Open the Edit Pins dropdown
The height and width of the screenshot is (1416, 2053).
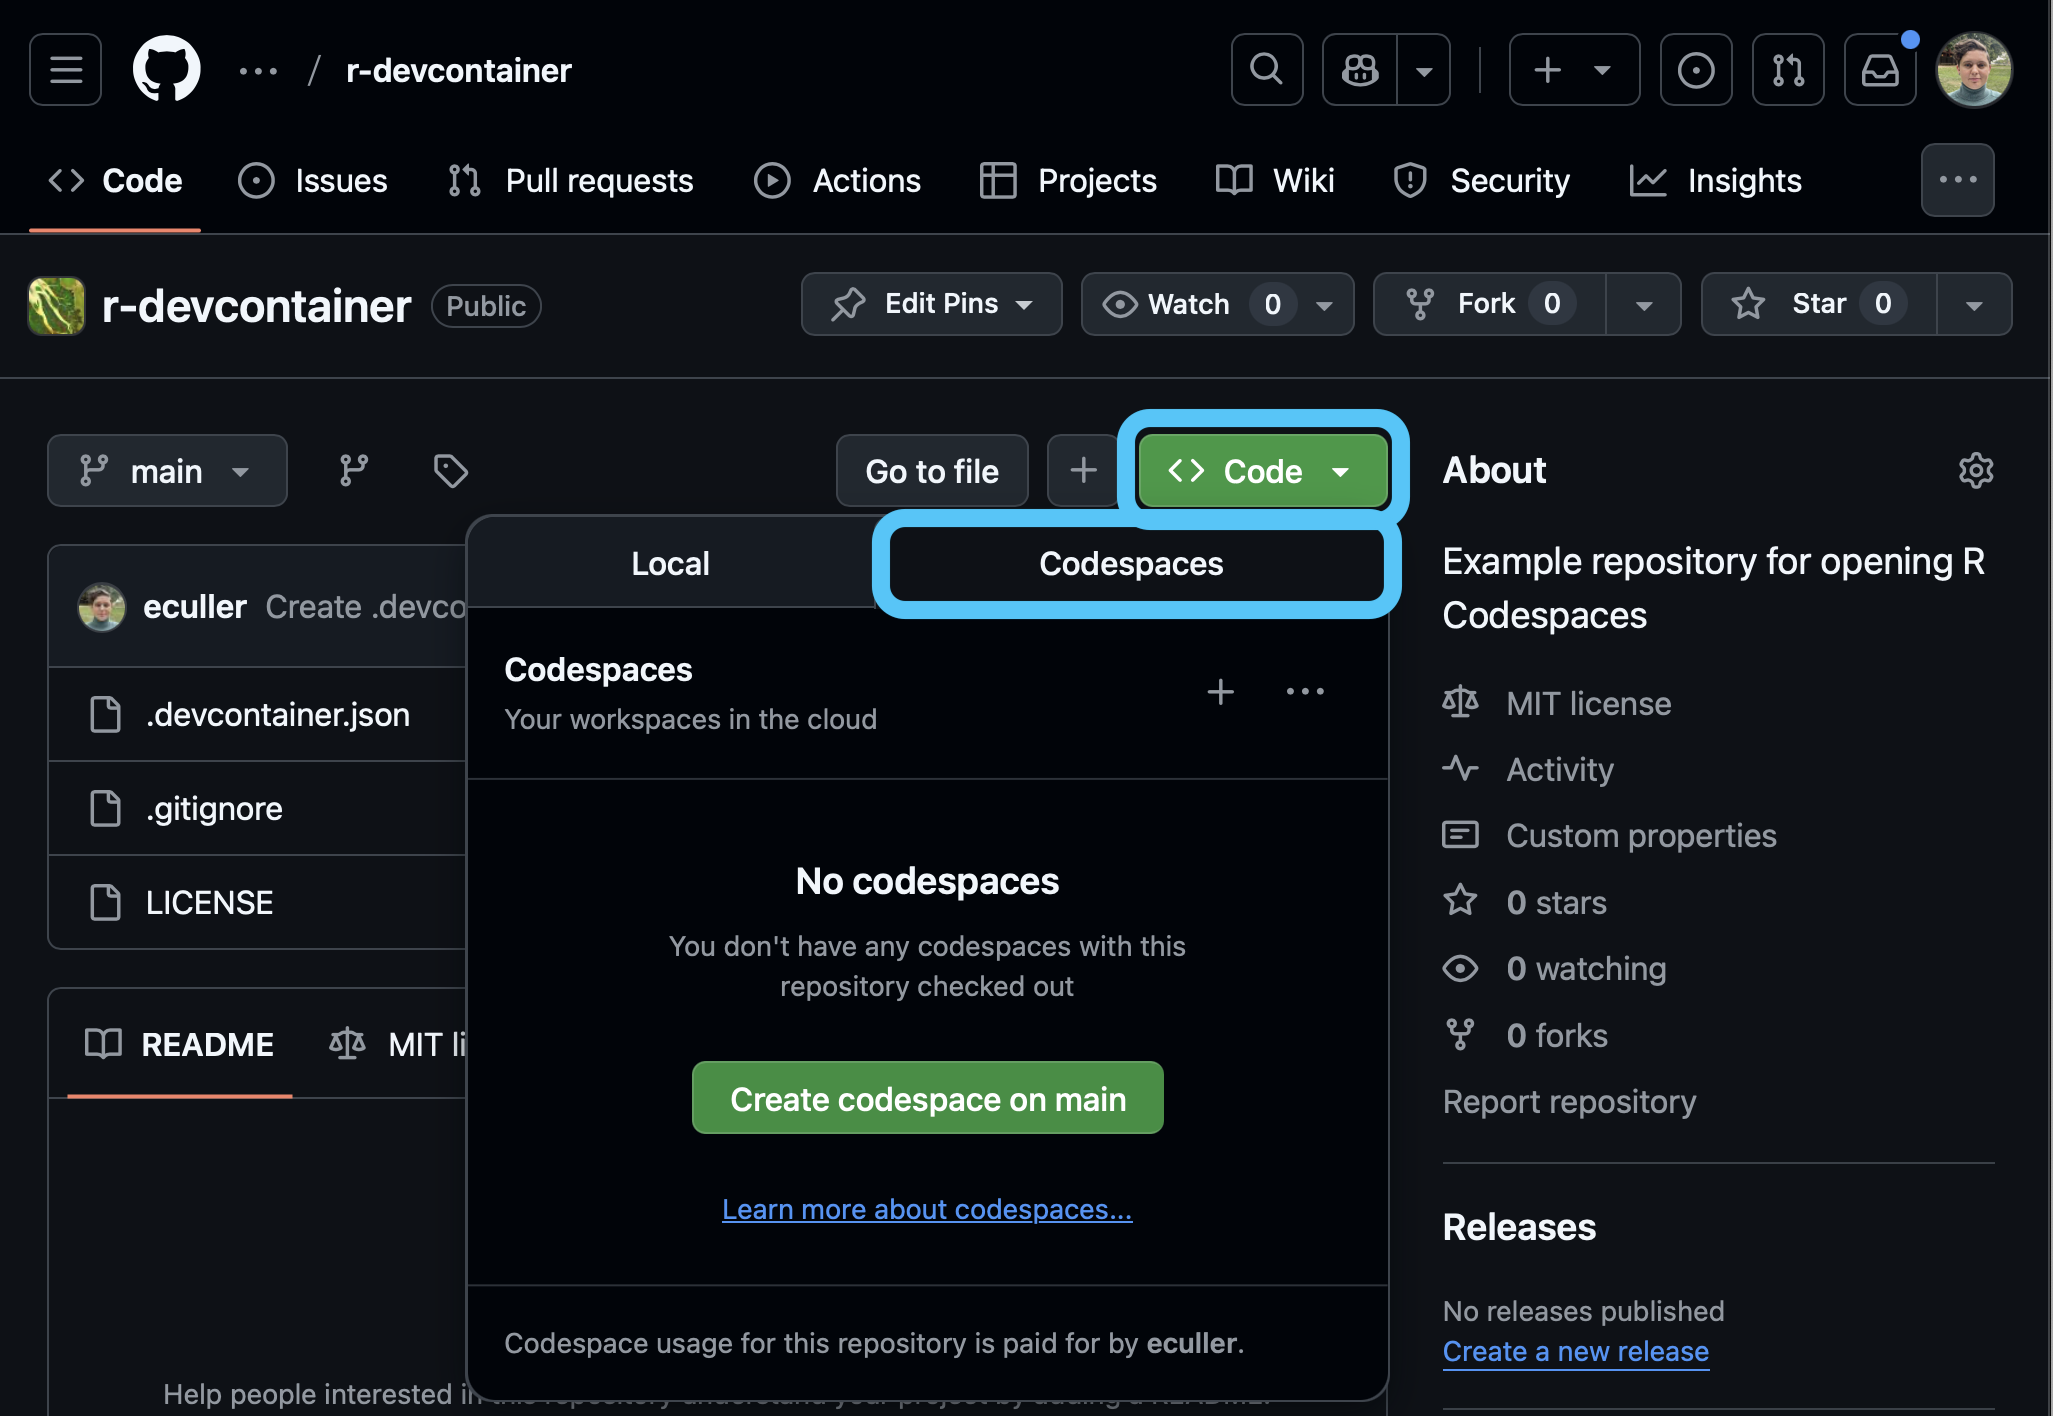[x=931, y=304]
